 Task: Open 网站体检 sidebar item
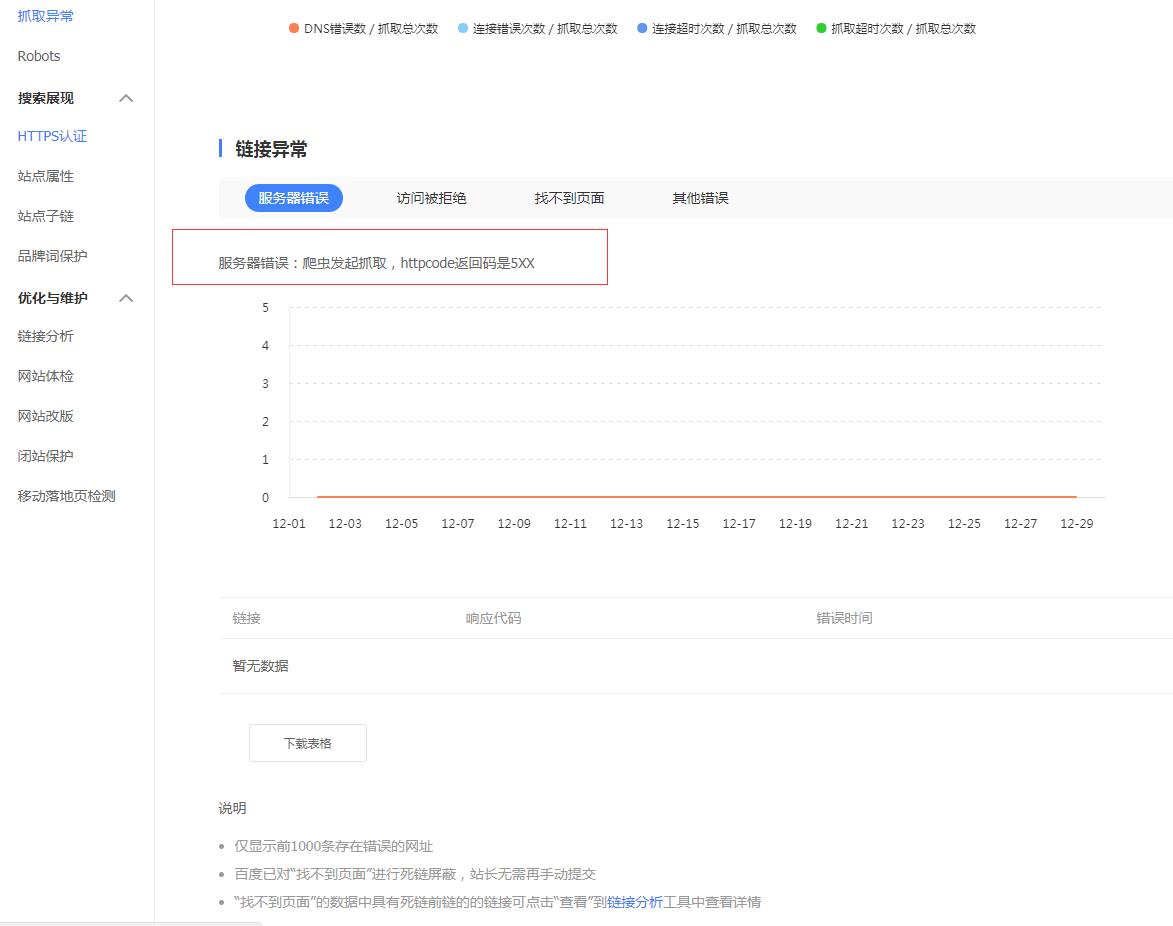tap(45, 376)
